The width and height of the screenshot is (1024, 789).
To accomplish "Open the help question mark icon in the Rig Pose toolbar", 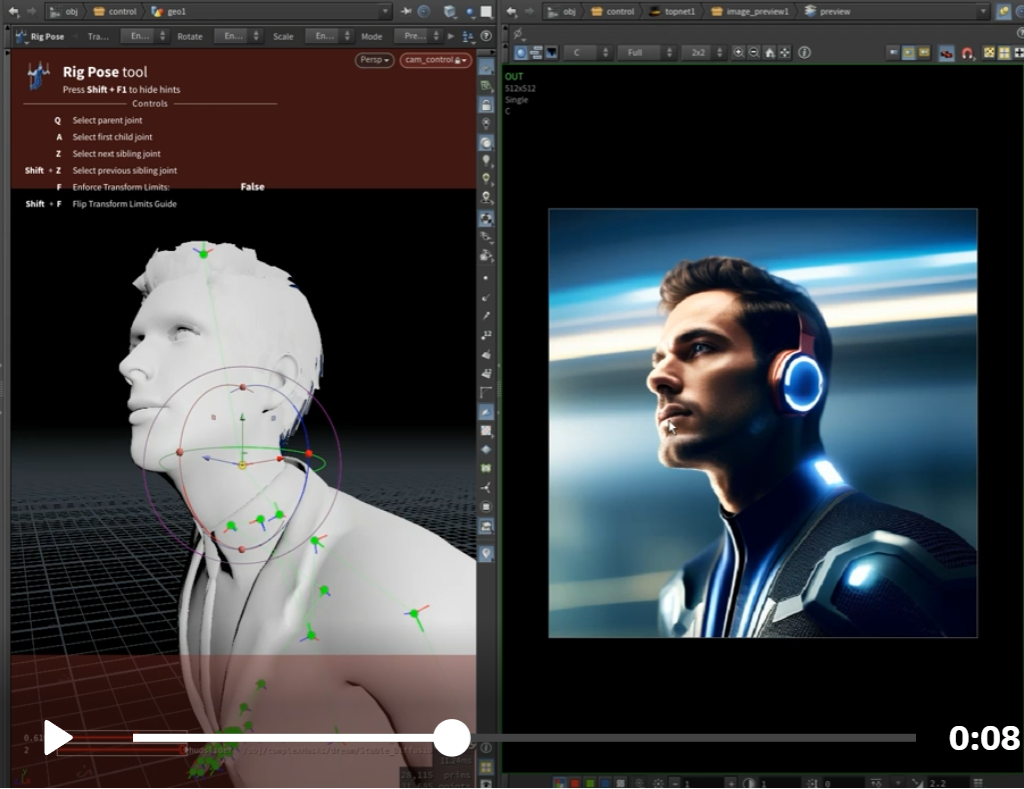I will pyautogui.click(x=487, y=36).
